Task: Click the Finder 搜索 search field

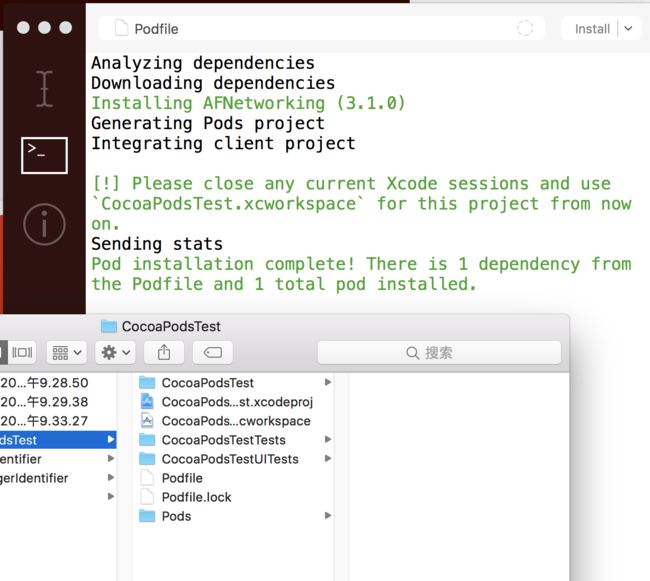Action: (x=439, y=353)
